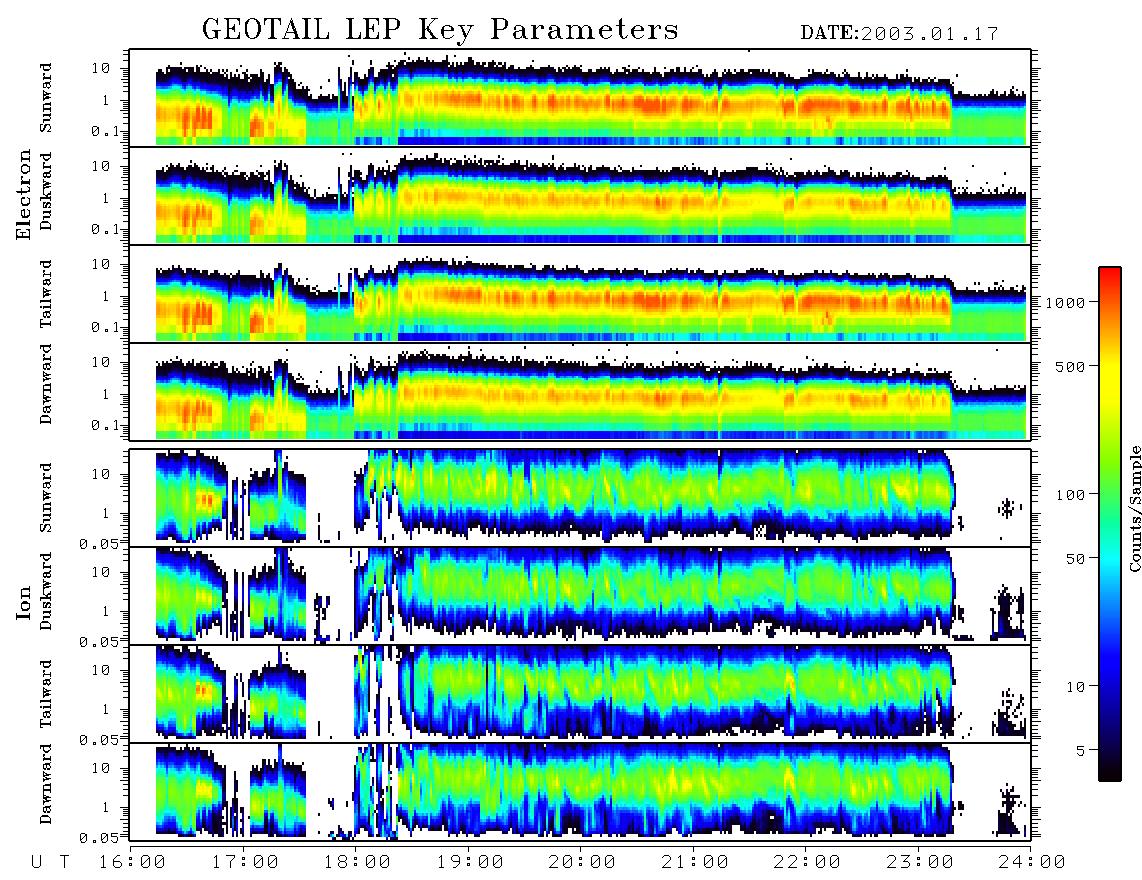Click the vertical Ion group label
This screenshot has width=1142, height=880.
click(23, 602)
